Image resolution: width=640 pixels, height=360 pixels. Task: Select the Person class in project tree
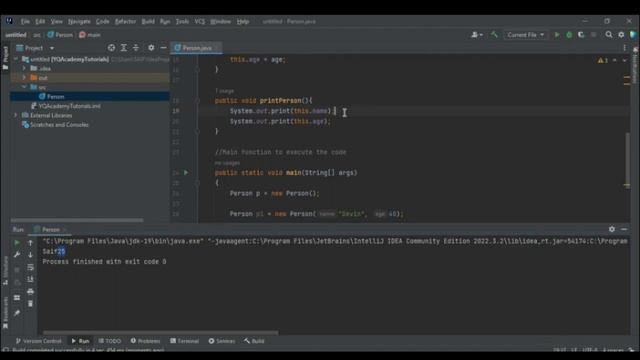(51, 97)
